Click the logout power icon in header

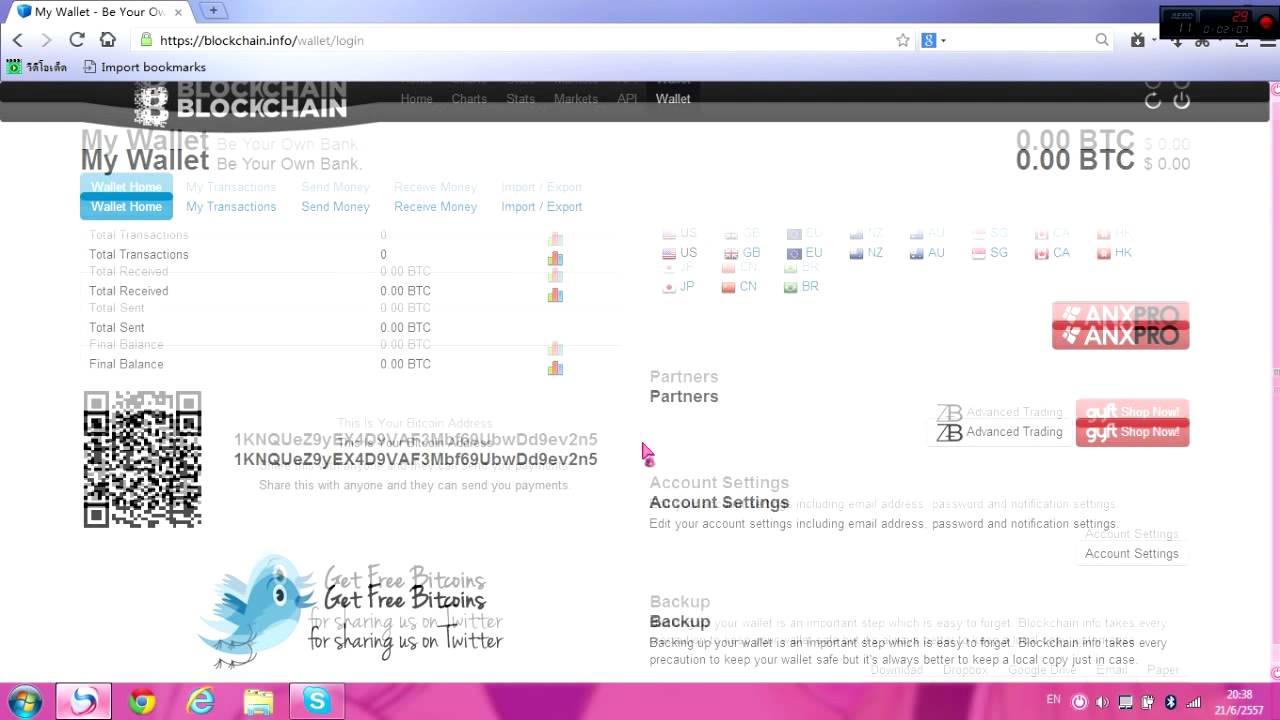click(1181, 100)
